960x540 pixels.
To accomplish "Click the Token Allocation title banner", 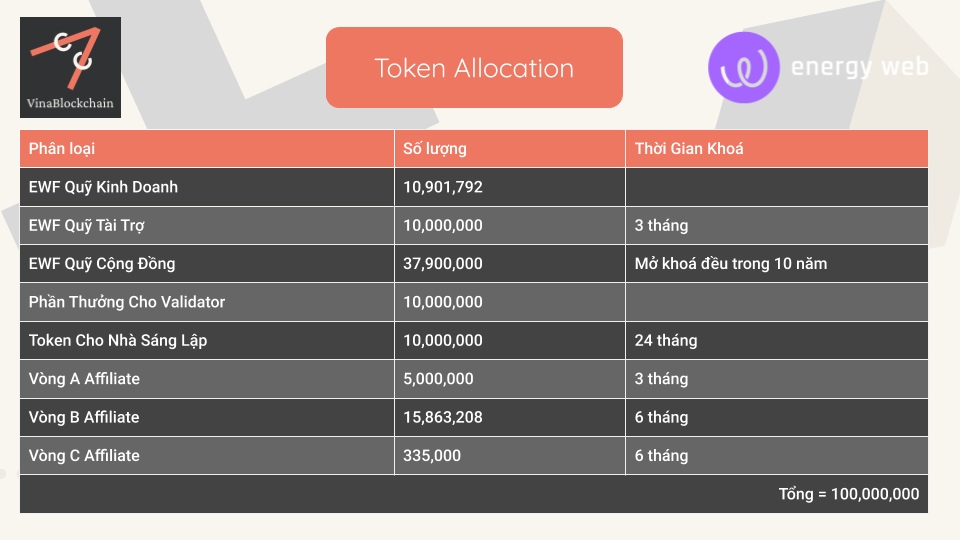I will point(474,67).
